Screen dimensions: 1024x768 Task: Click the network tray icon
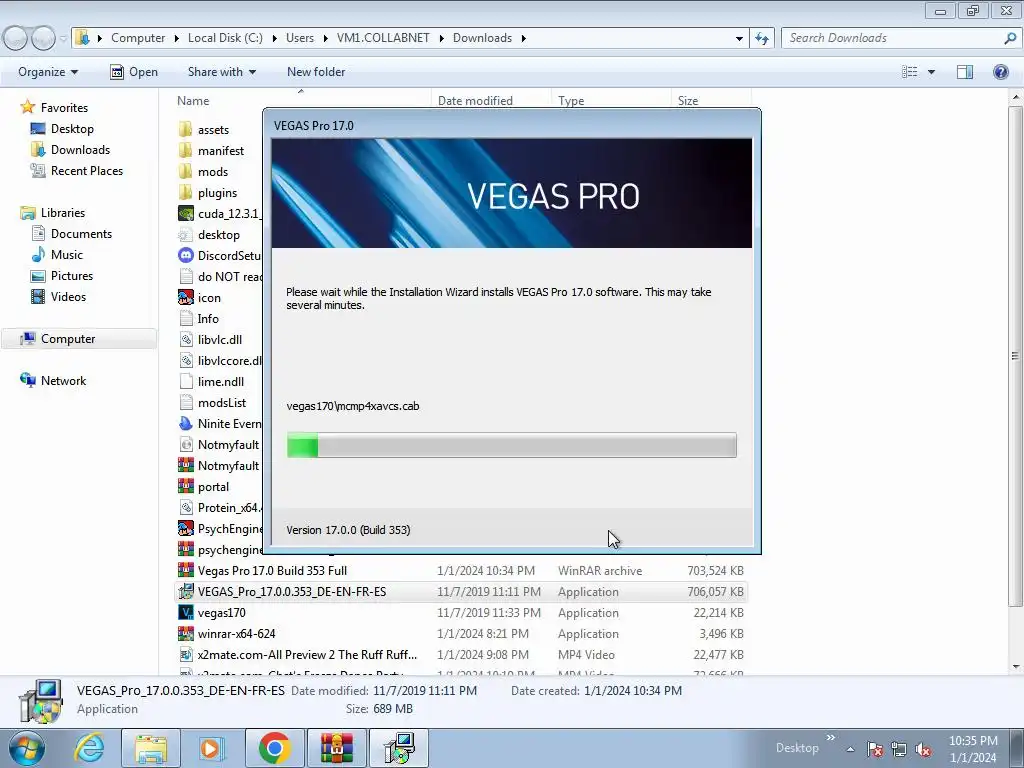pyautogui.click(x=899, y=749)
